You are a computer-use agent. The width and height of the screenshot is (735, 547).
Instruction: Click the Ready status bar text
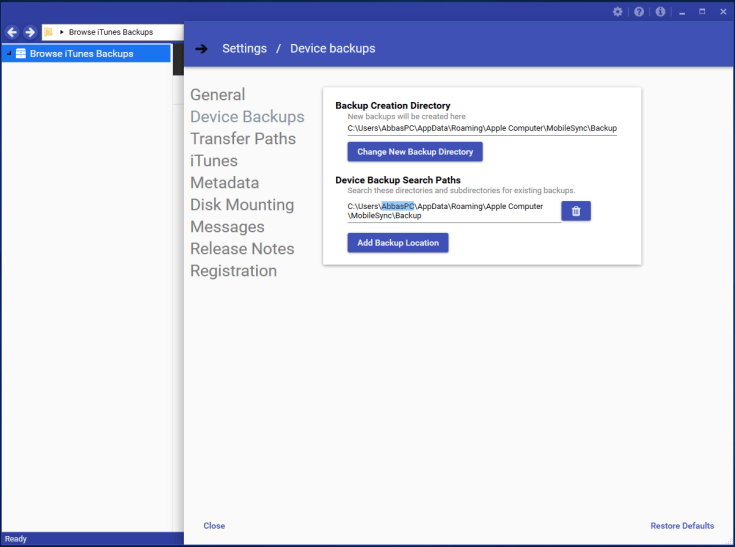click(x=16, y=539)
